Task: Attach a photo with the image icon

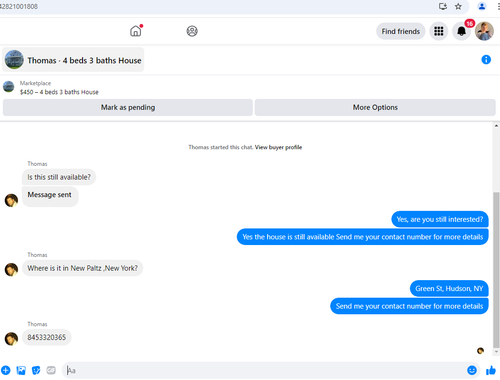Action: click(21, 370)
